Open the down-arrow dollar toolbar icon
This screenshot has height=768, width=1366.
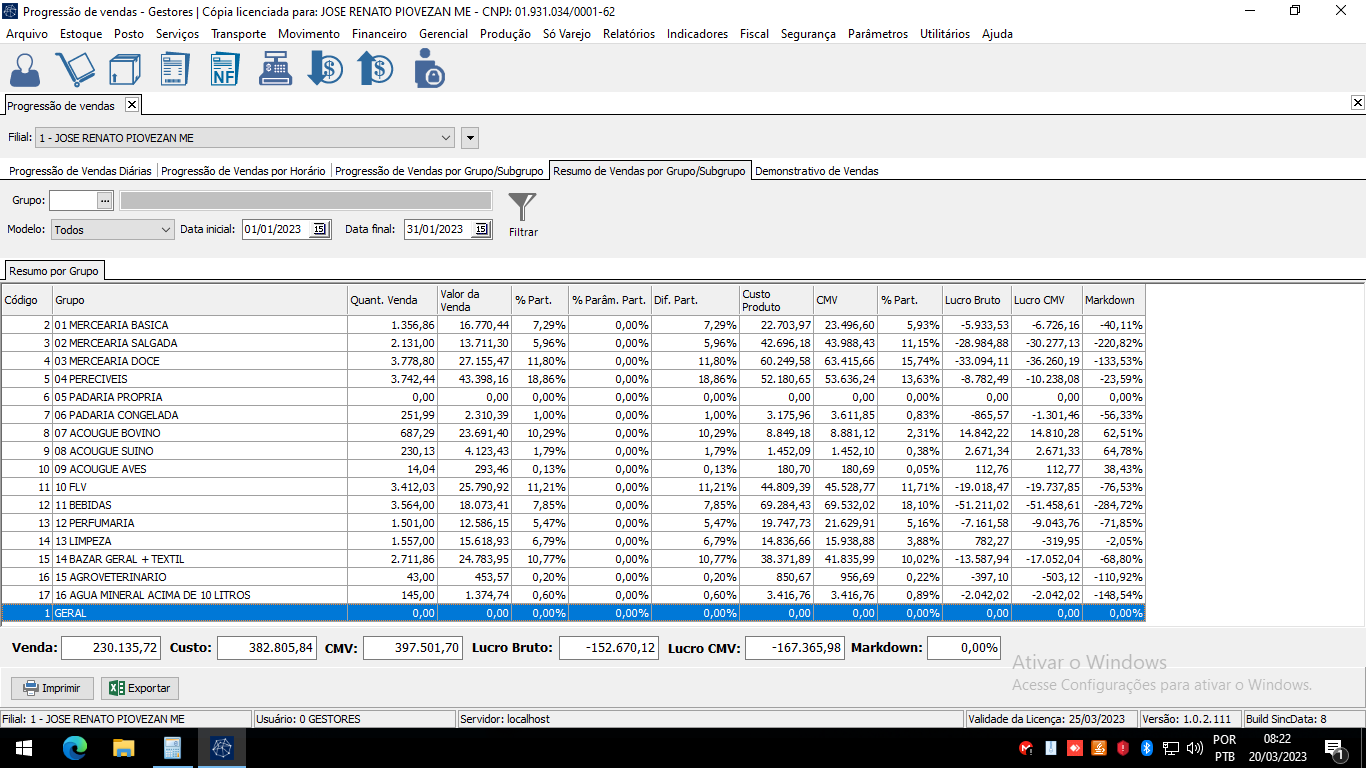tap(325, 70)
